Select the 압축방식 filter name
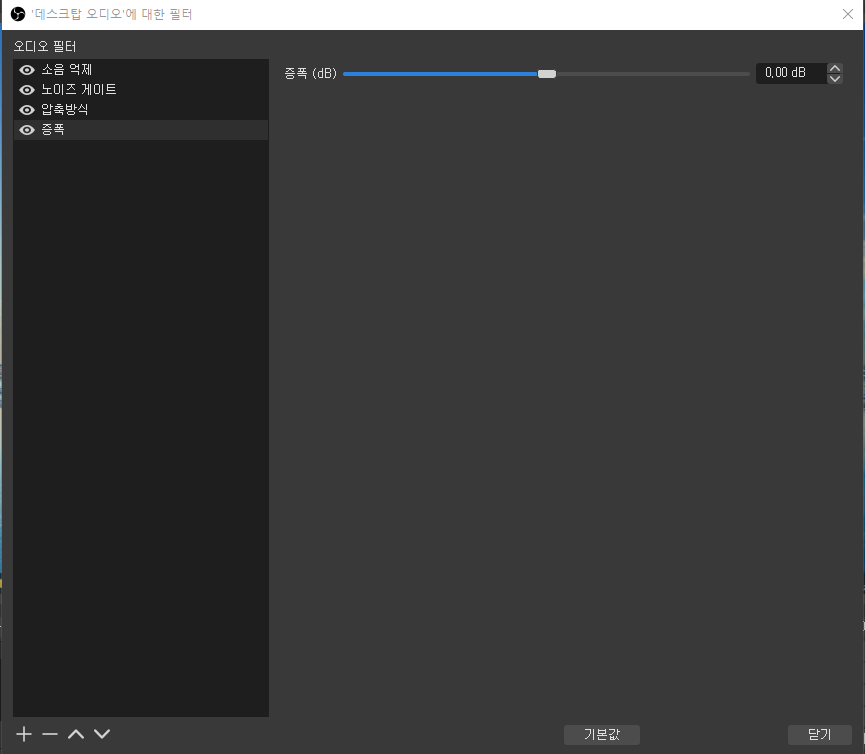 (x=65, y=109)
